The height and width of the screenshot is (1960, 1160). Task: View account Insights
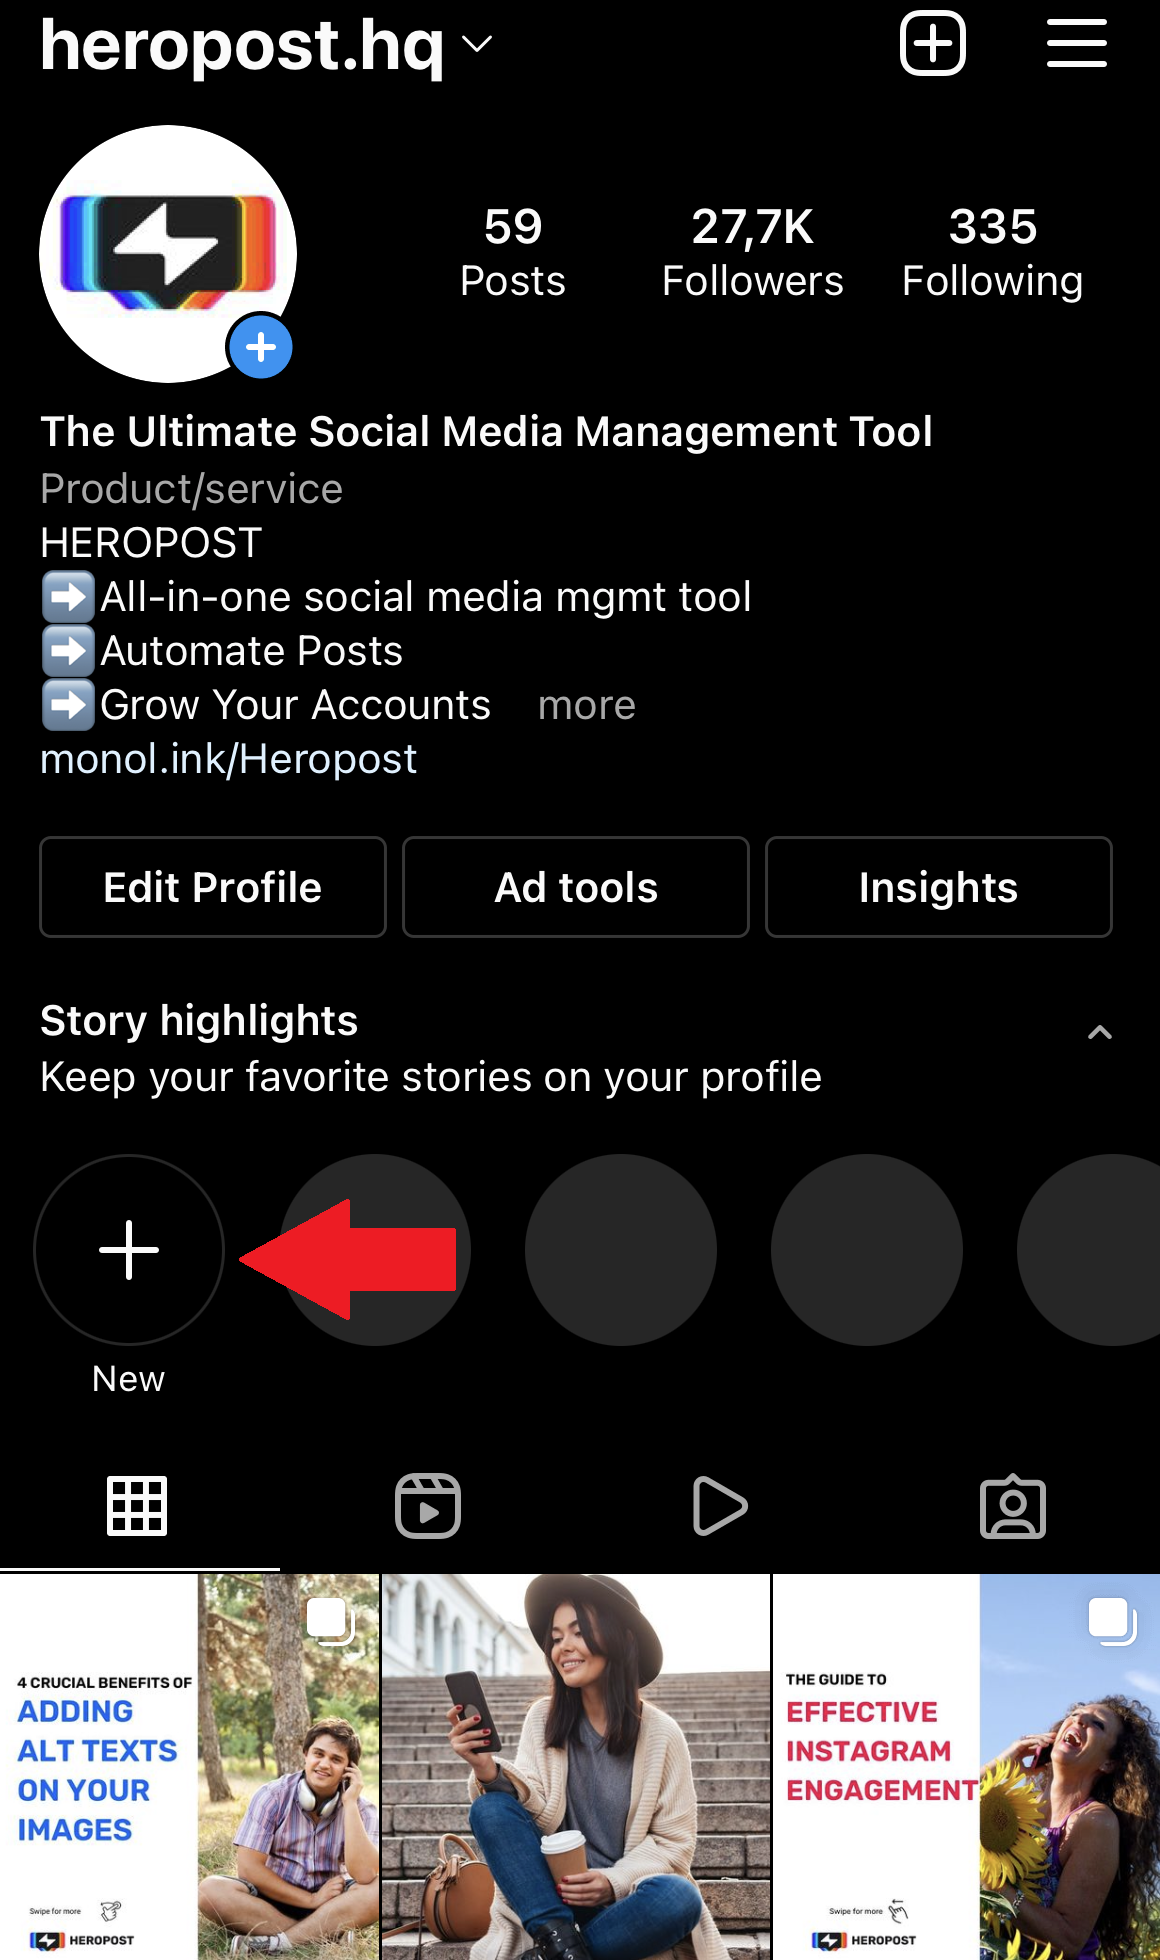(x=939, y=887)
